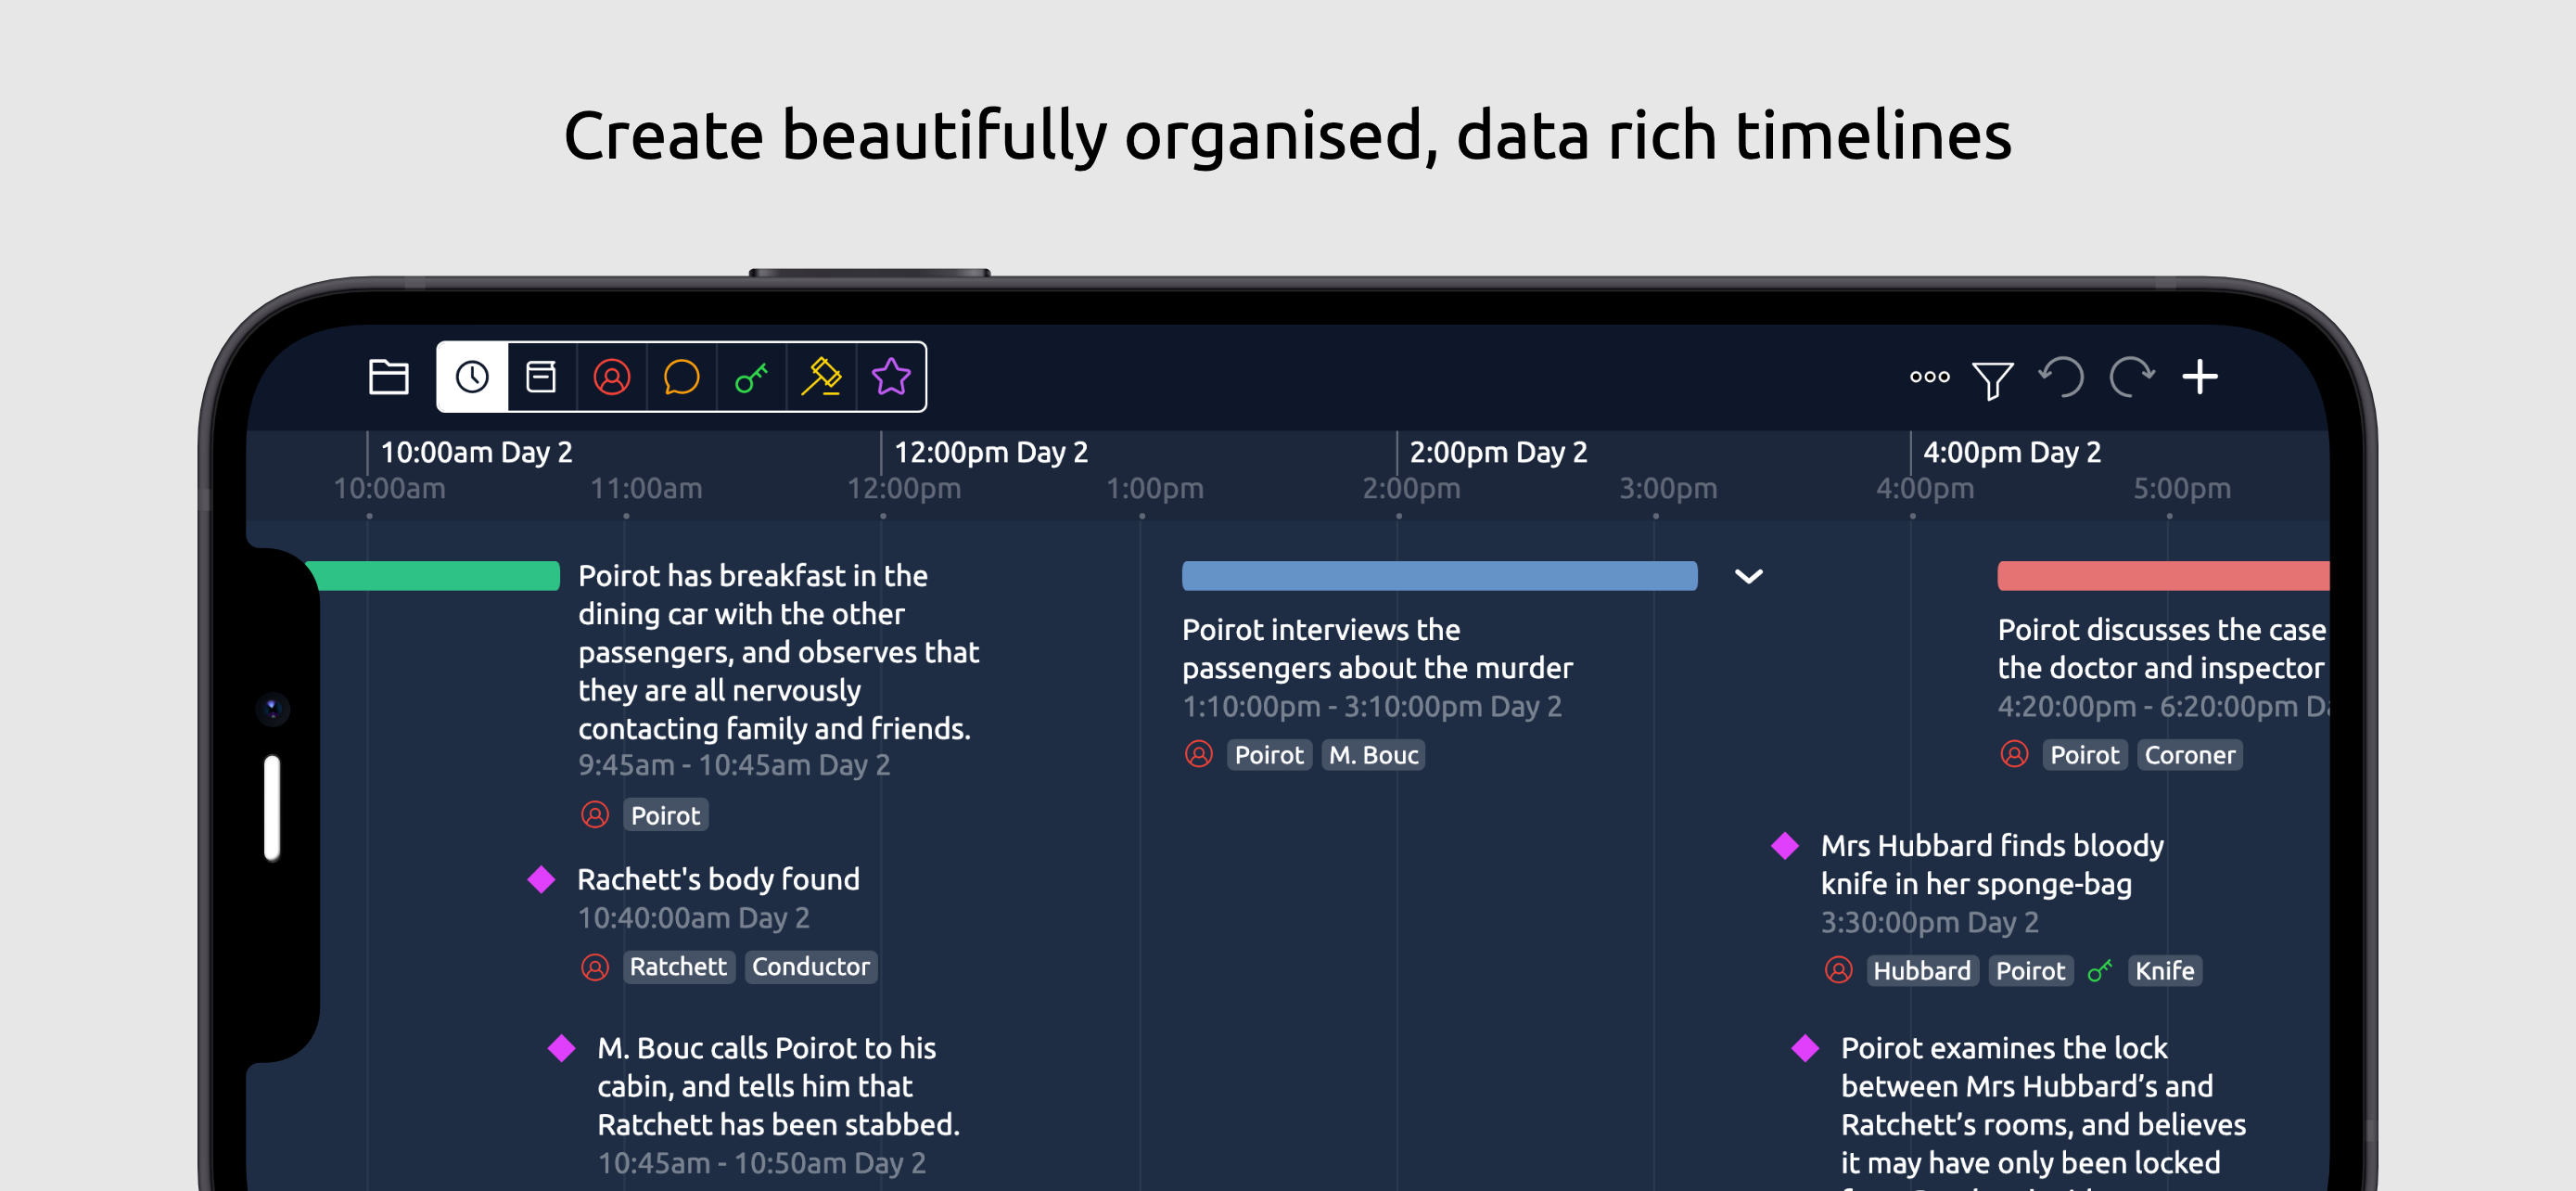Viewport: 2576px width, 1191px height.
Task: Collapse the interviews event chevron
Action: (1748, 576)
